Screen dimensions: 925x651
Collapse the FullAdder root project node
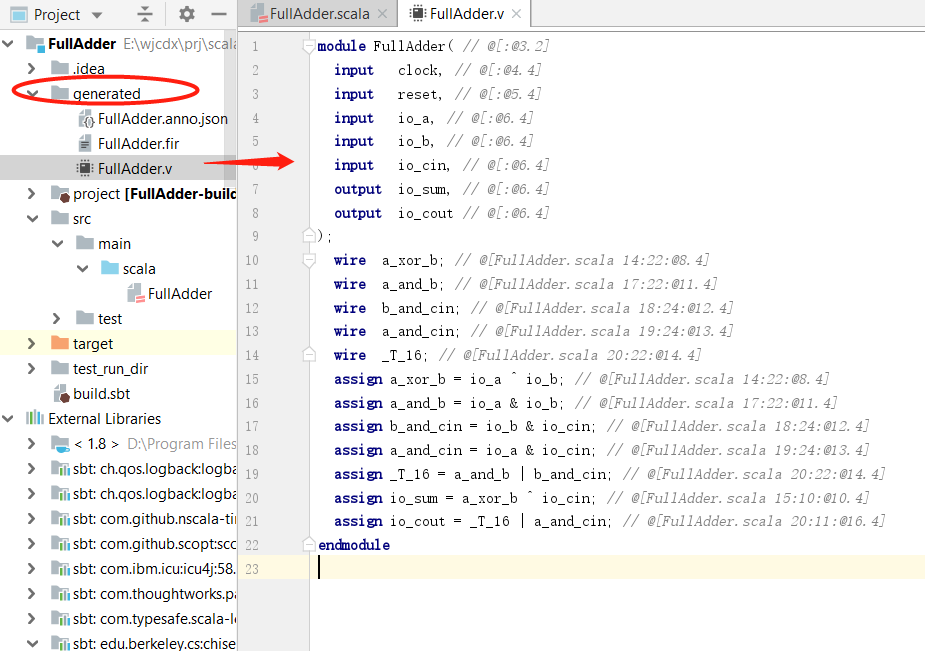[x=8, y=44]
